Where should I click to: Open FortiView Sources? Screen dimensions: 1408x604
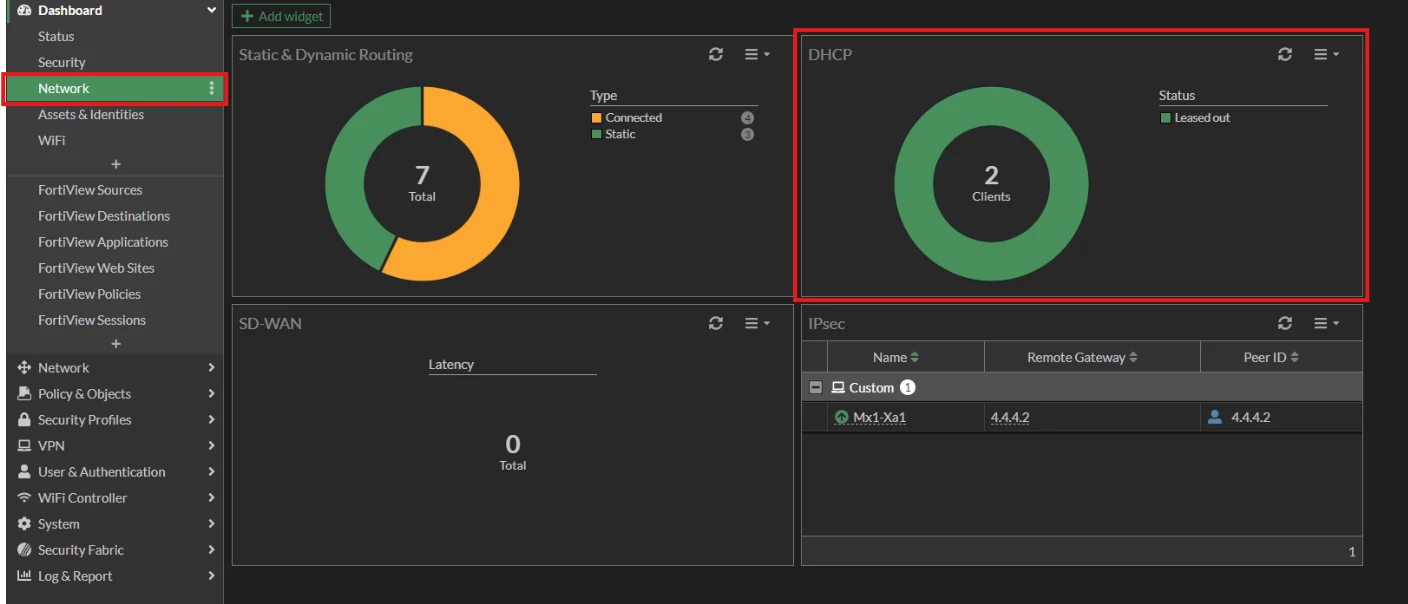[x=90, y=190]
